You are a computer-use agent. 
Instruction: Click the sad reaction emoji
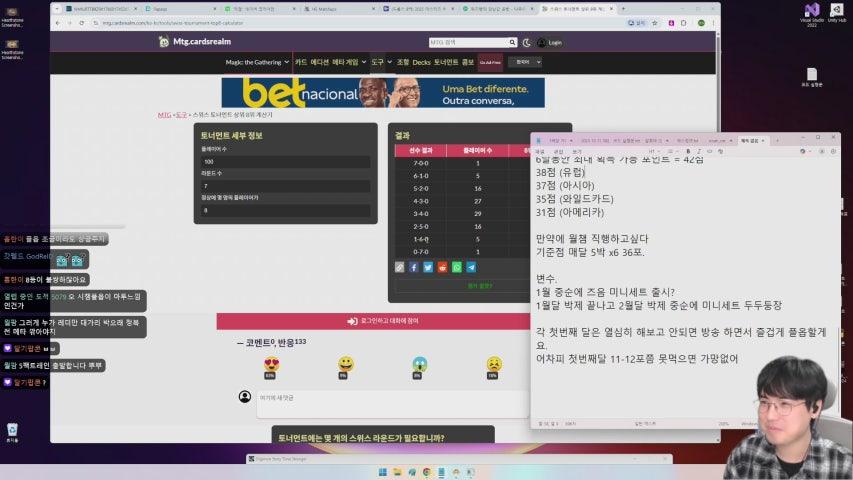(x=494, y=364)
